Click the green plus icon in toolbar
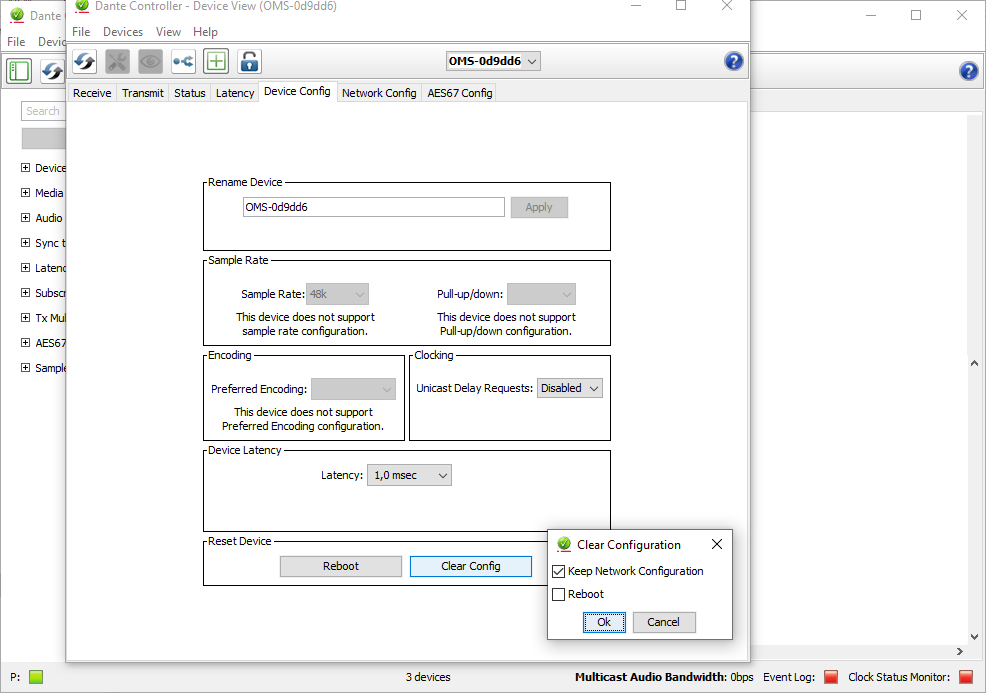Viewport: 986px width, 693px height. [216, 61]
